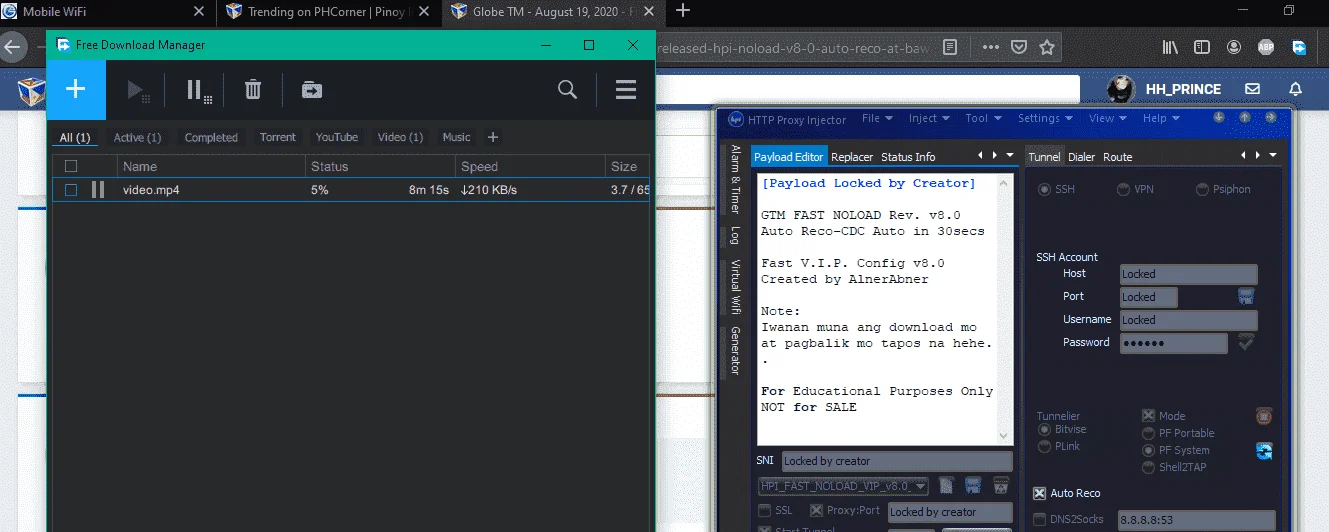This screenshot has height=532, width=1329.
Task: Filter downloads by YouTube
Action: coord(337,138)
